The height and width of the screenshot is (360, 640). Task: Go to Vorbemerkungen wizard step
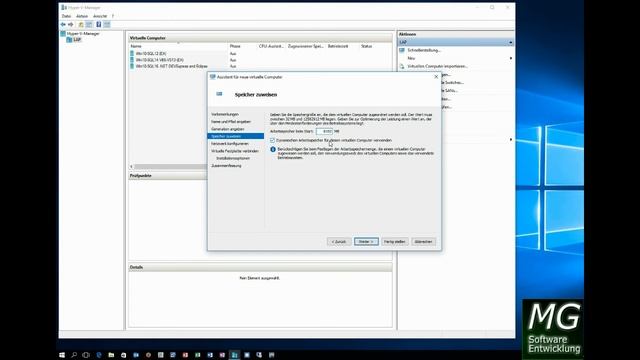tap(225, 114)
